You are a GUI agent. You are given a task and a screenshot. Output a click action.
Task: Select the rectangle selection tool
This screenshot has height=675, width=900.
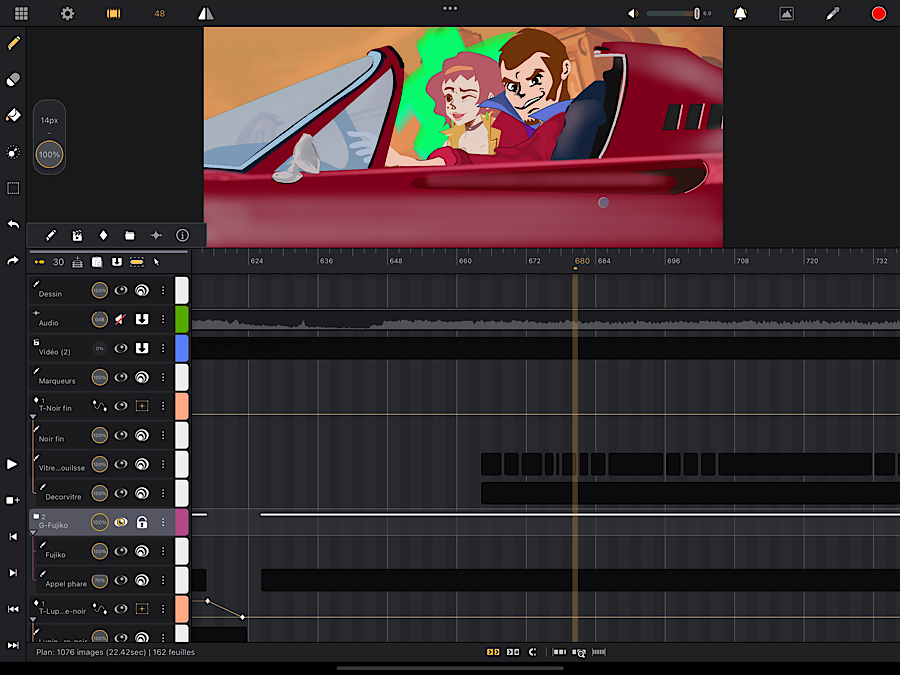coord(13,188)
